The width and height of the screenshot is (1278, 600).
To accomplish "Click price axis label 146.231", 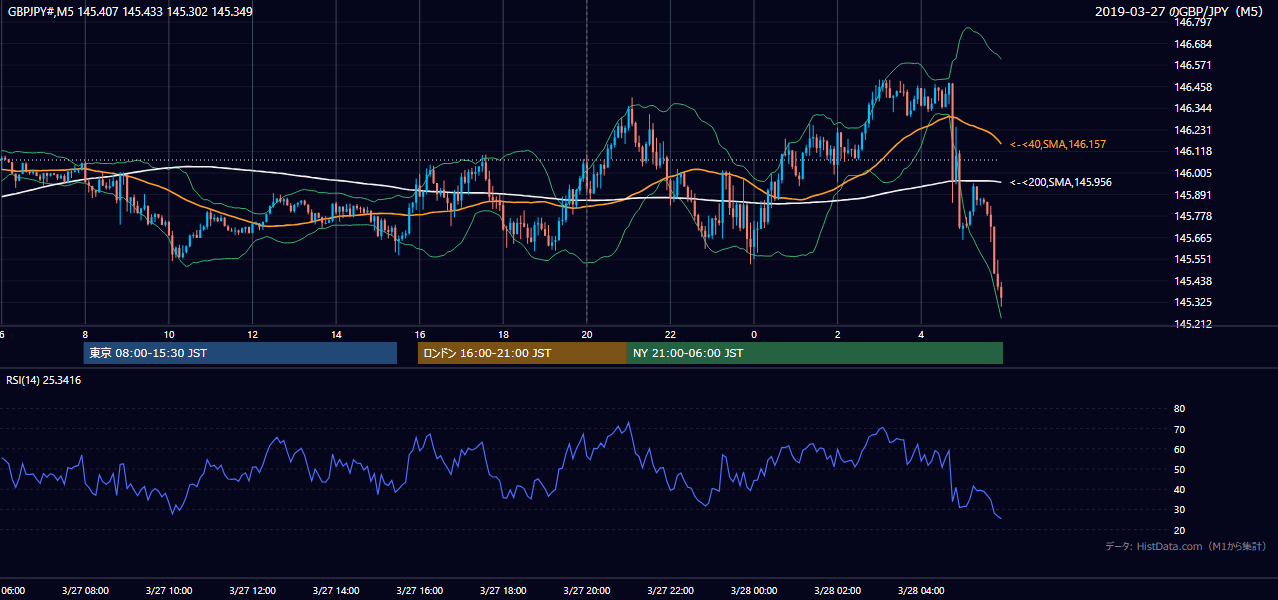I will click(1193, 130).
